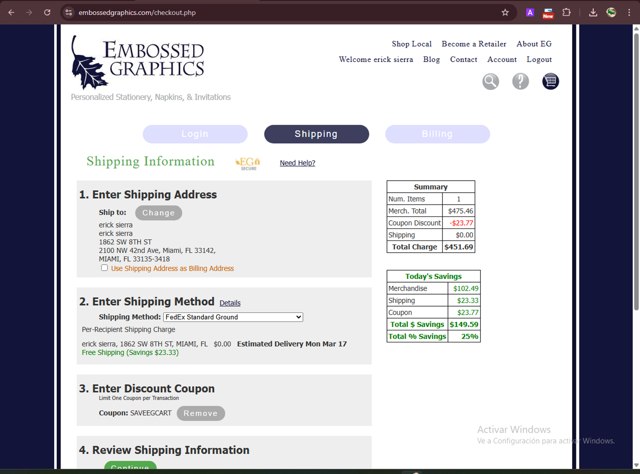Click Free Shipping (Savings $23.33) text

130,352
